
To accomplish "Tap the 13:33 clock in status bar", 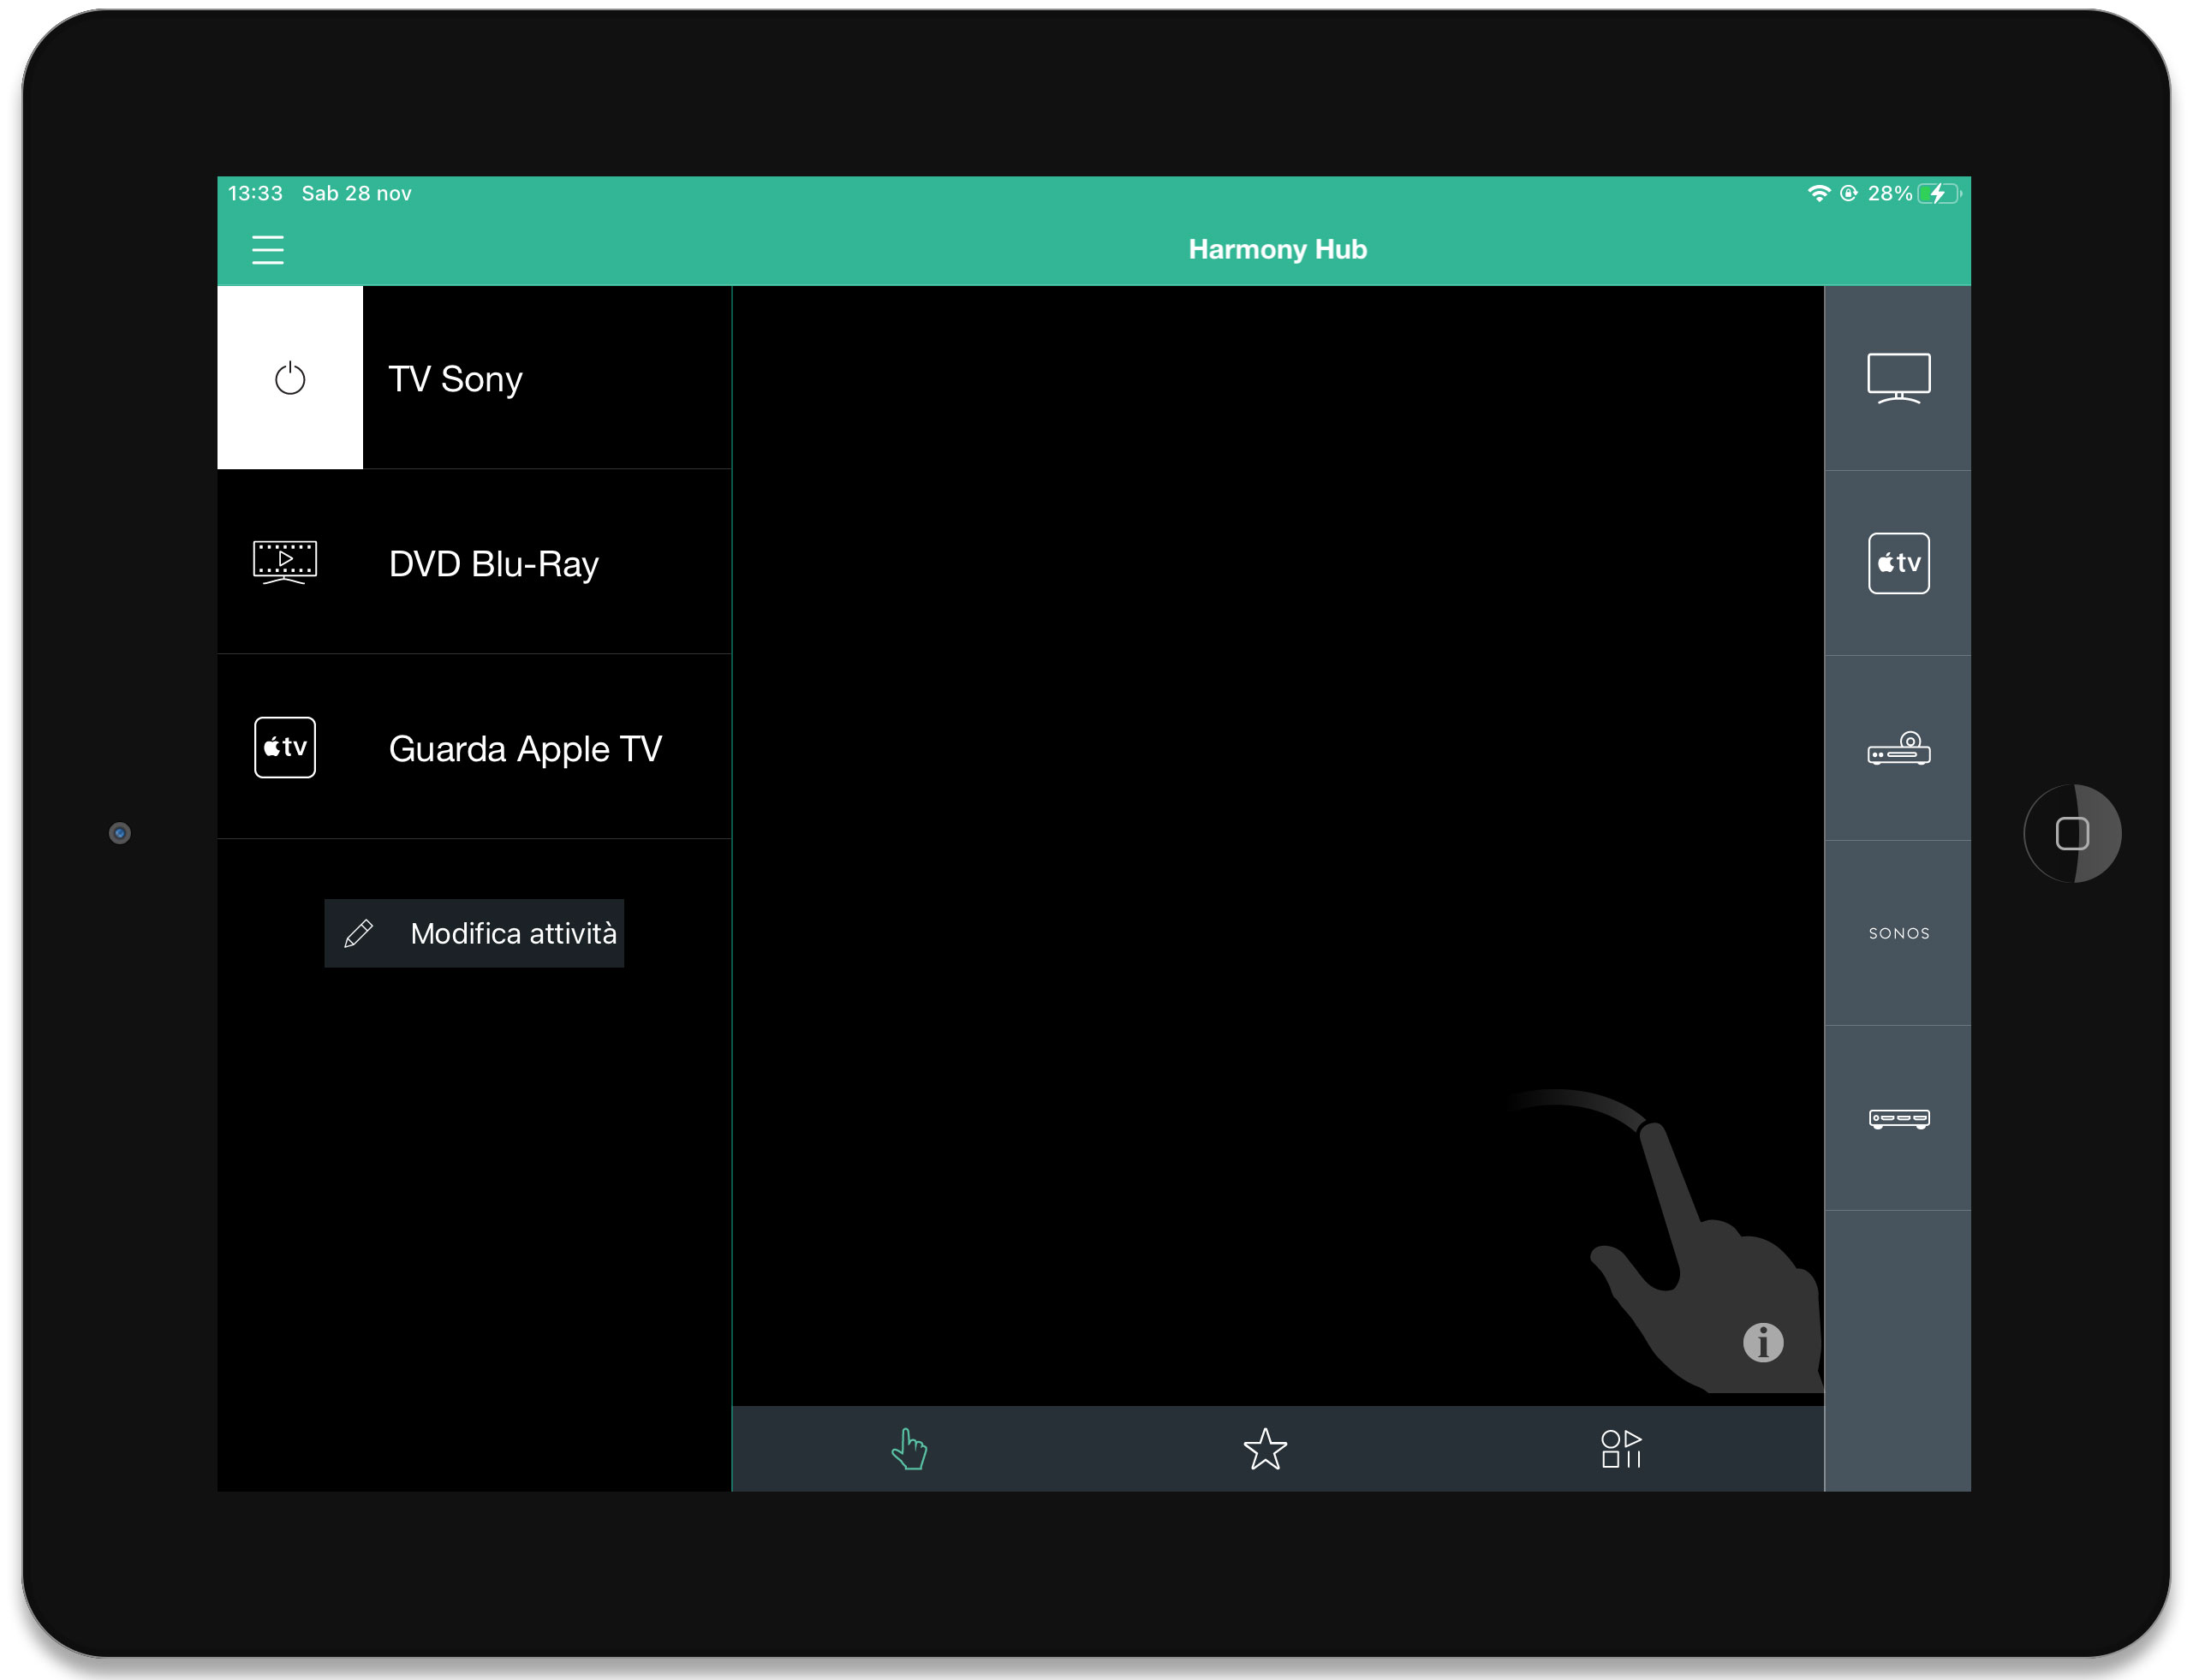I will pyautogui.click(x=255, y=193).
